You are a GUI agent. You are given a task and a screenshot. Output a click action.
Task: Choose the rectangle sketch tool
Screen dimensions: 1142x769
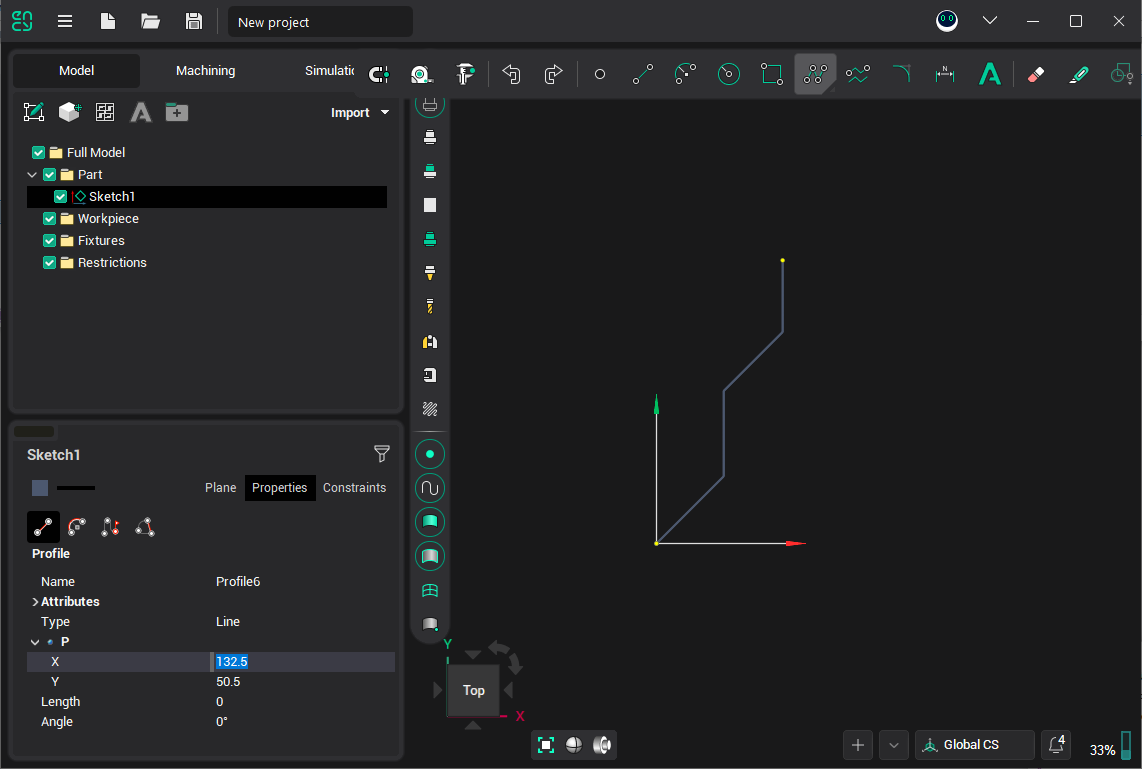(x=771, y=74)
